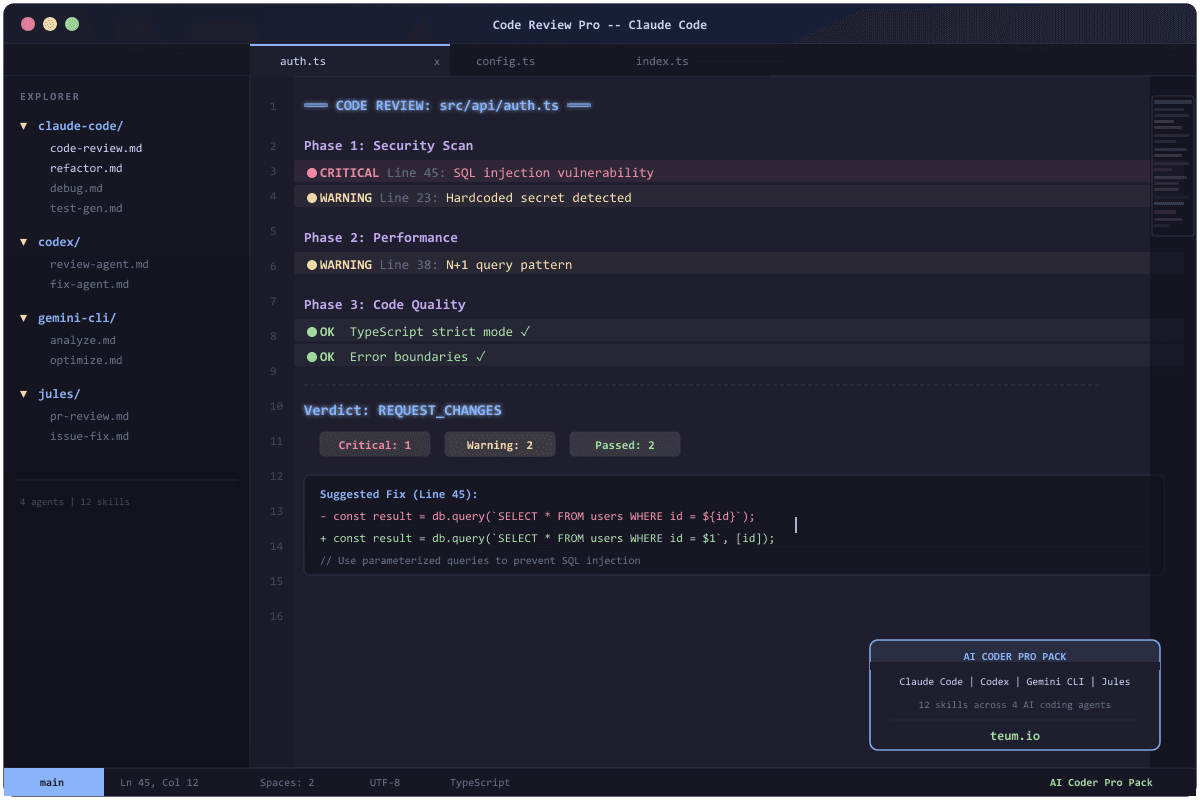
Task: Click the removed db.query line with ${id}
Action: pyautogui.click(x=537, y=516)
